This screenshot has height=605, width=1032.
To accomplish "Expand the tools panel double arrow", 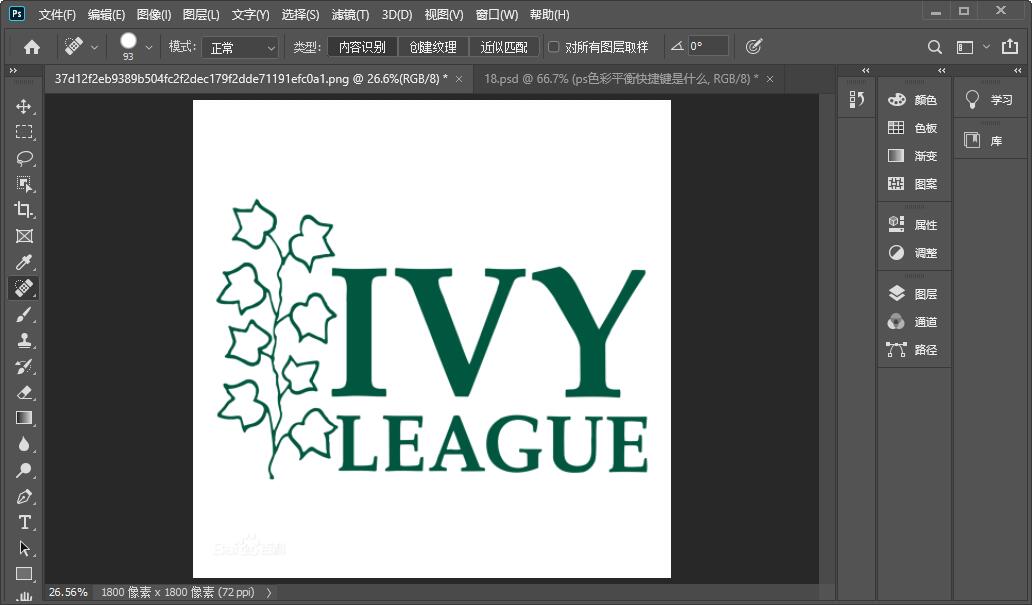I will click(13, 70).
